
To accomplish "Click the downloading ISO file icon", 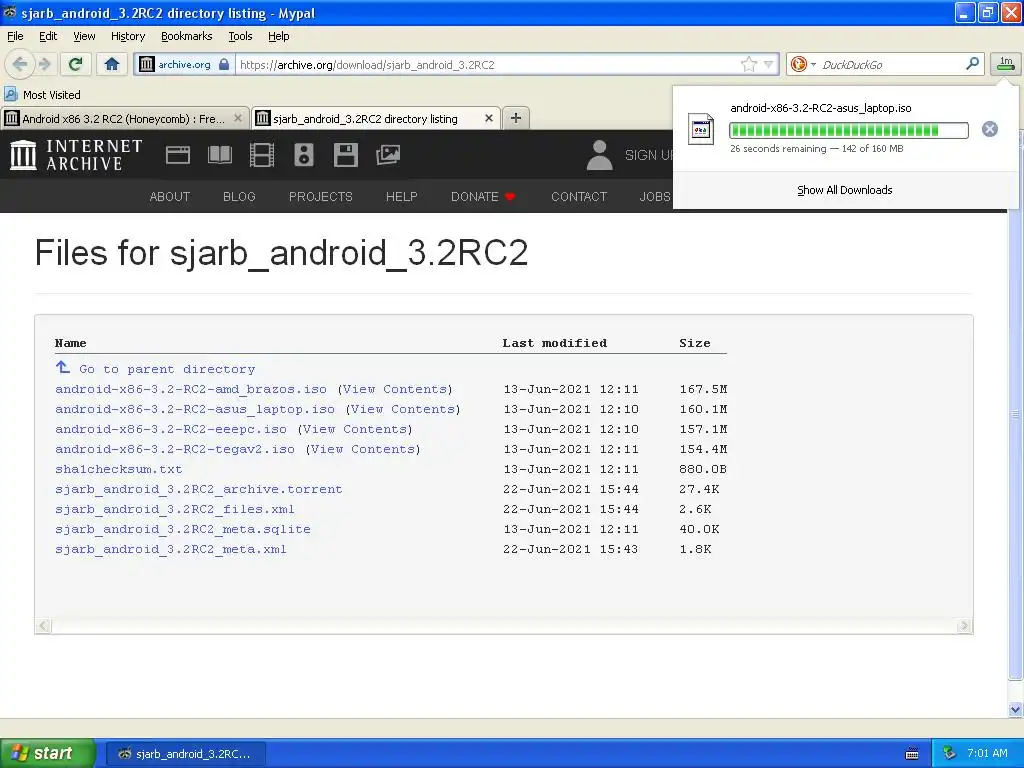I will pyautogui.click(x=701, y=129).
